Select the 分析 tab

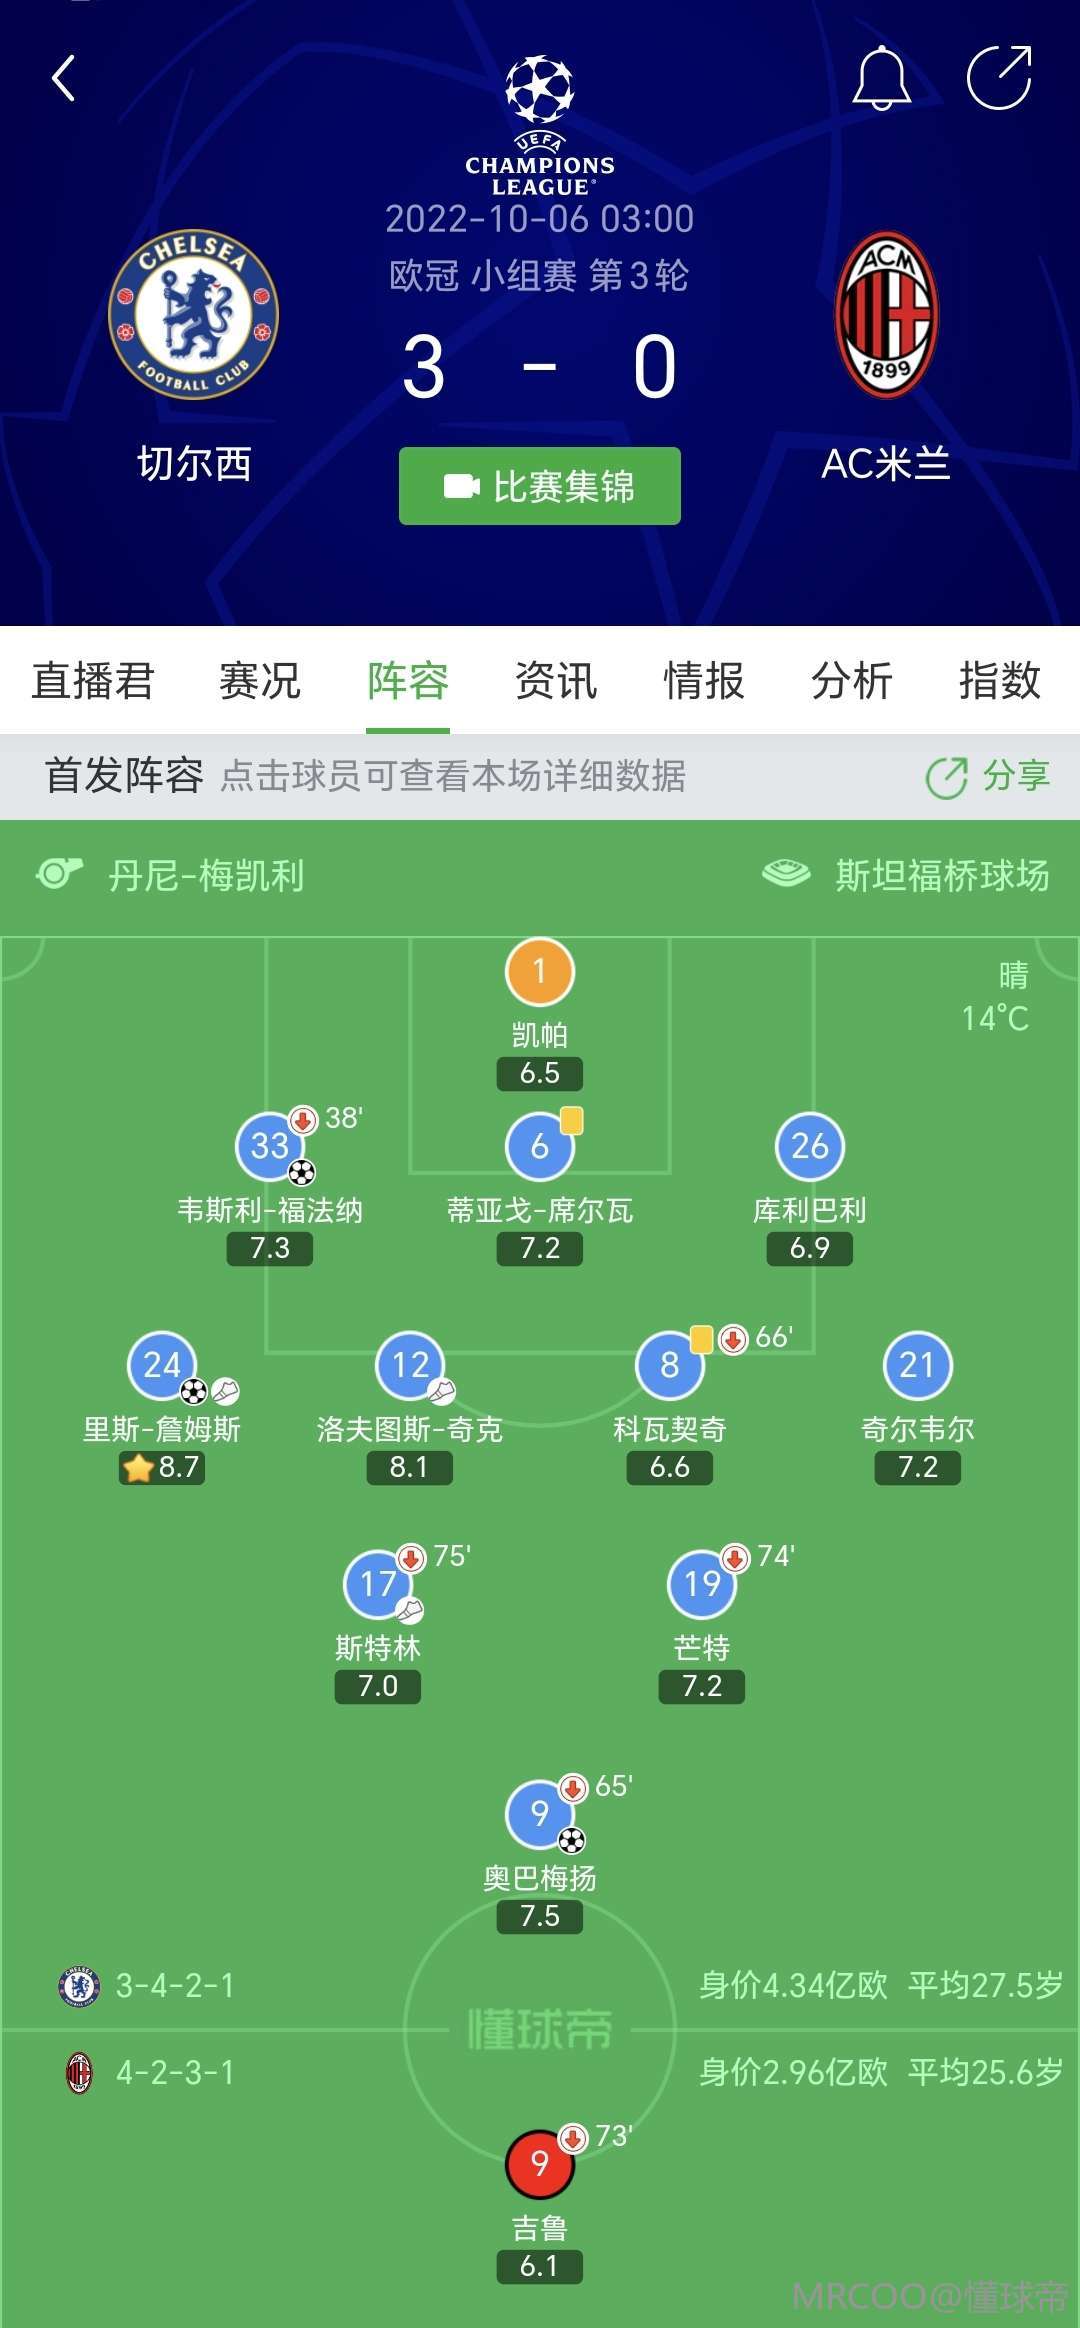click(x=852, y=681)
